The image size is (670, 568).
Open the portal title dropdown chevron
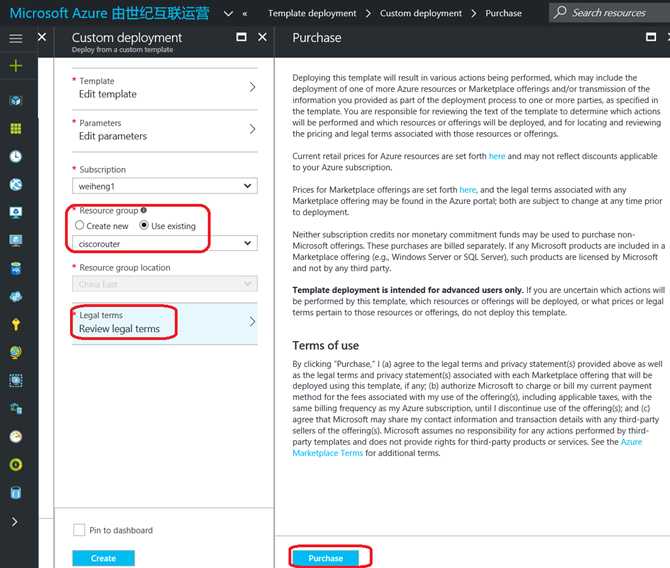229,13
